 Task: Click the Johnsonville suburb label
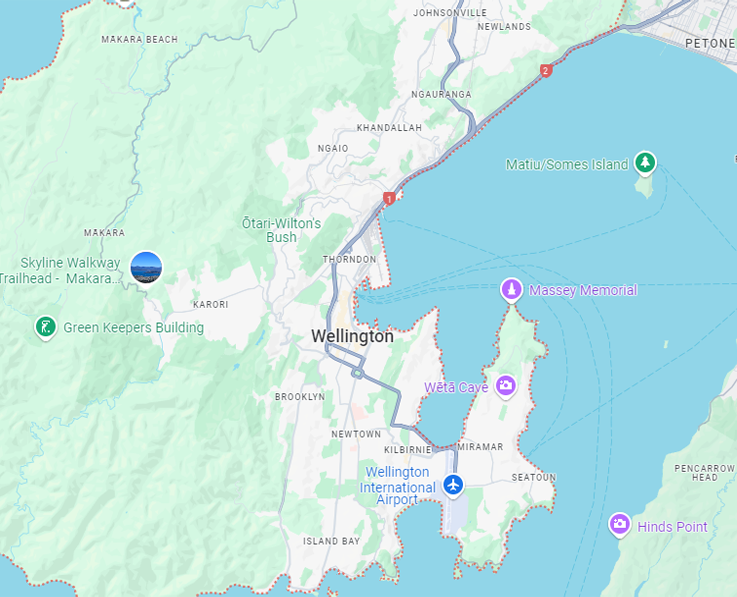pos(450,13)
